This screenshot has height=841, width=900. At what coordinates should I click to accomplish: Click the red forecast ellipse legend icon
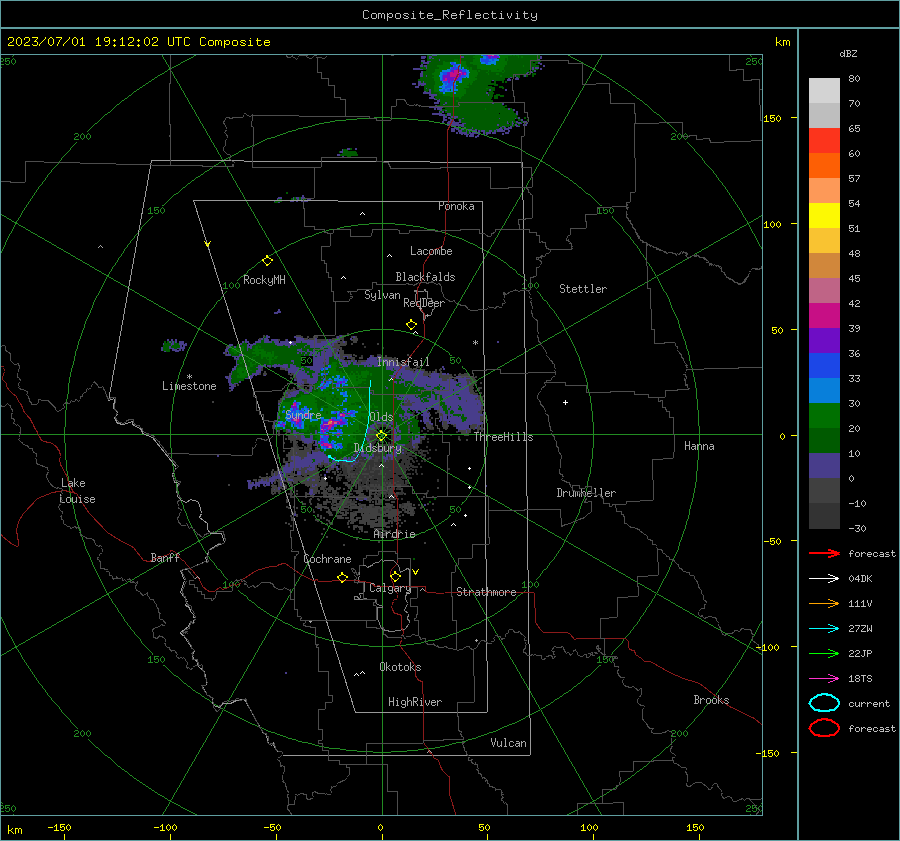[824, 728]
